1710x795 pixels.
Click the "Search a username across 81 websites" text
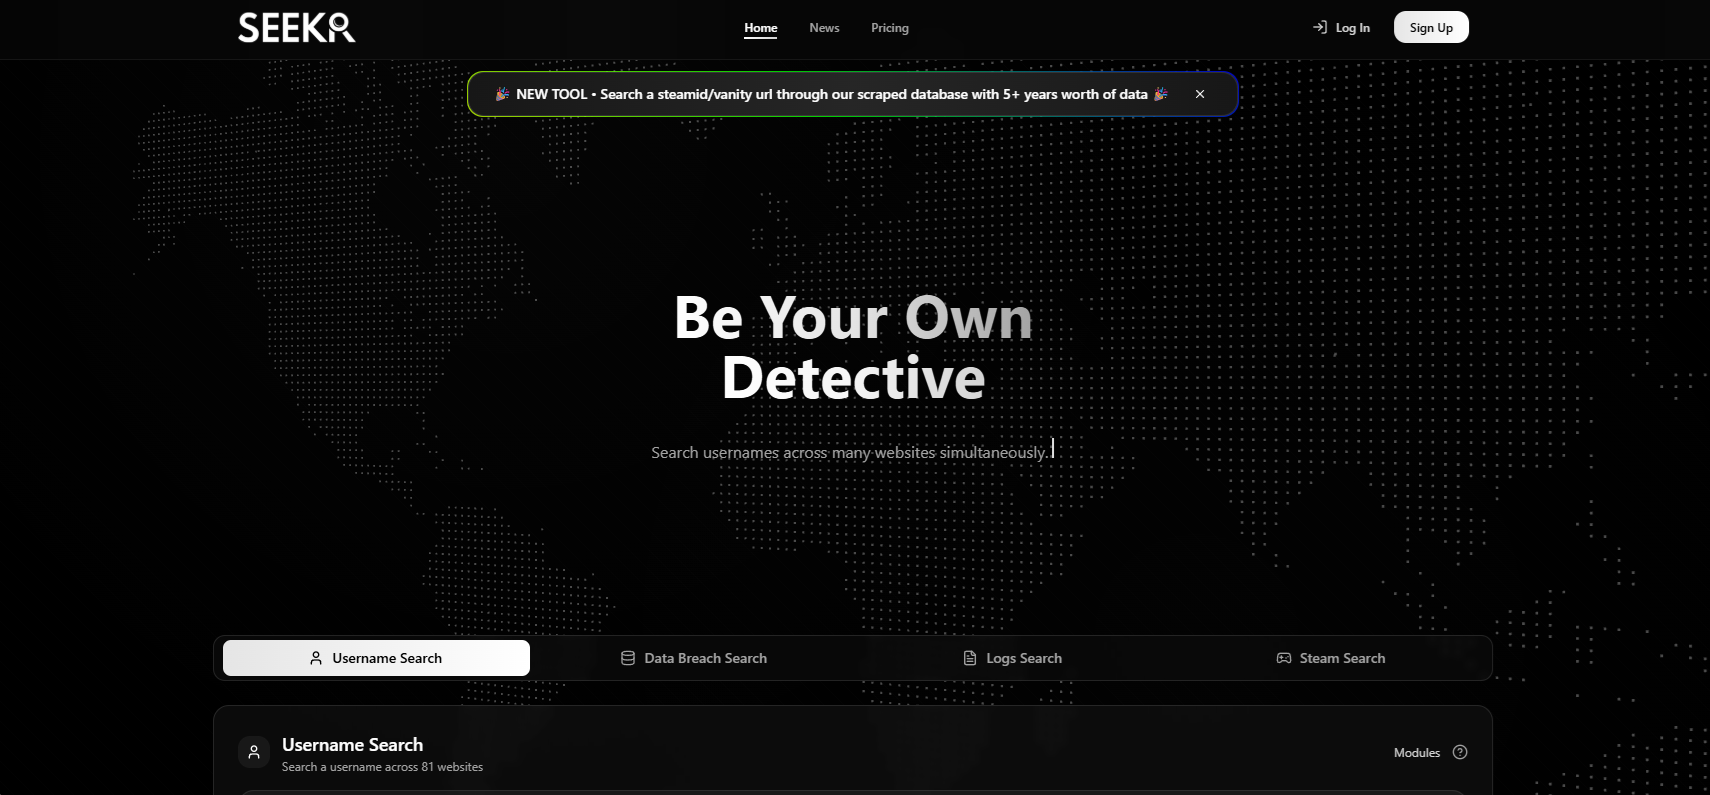click(x=382, y=767)
